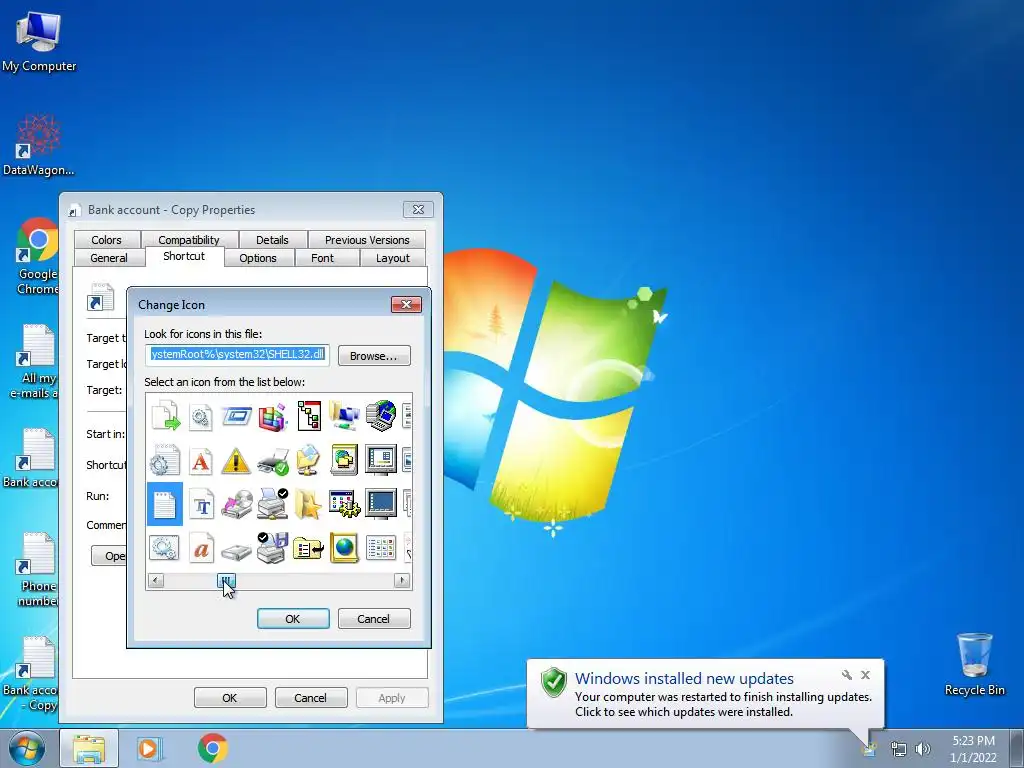This screenshot has height=768, width=1024.
Task: Switch to the Options tab
Action: tap(258, 258)
